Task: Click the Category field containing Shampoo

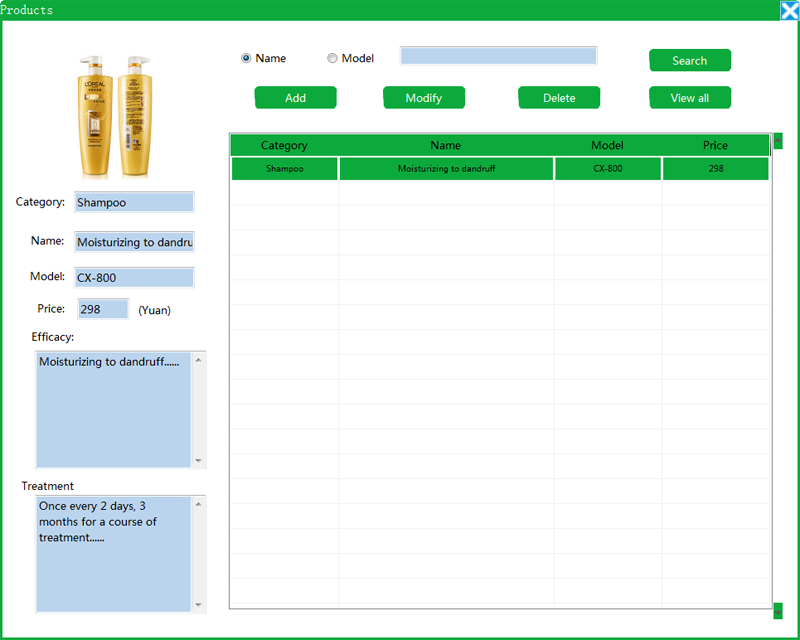Action: coord(134,202)
